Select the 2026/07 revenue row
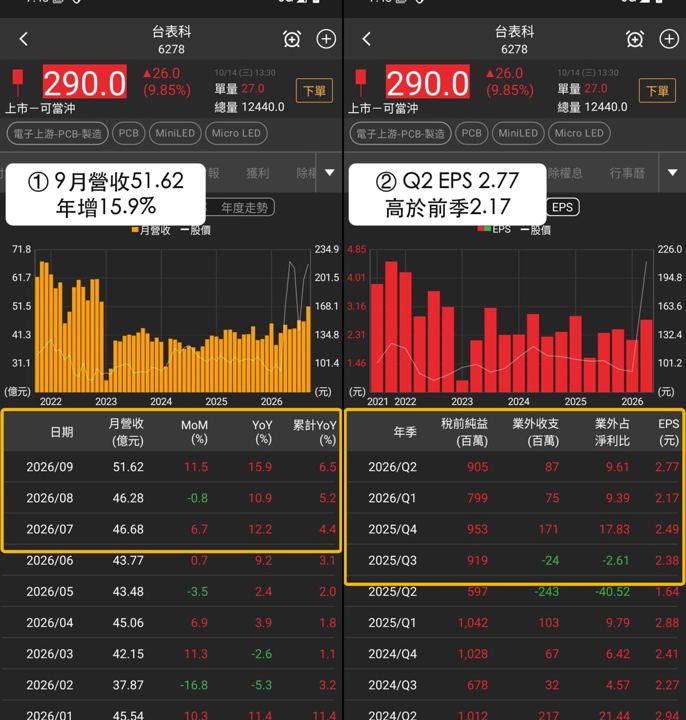The height and width of the screenshot is (720, 686). 171,529
